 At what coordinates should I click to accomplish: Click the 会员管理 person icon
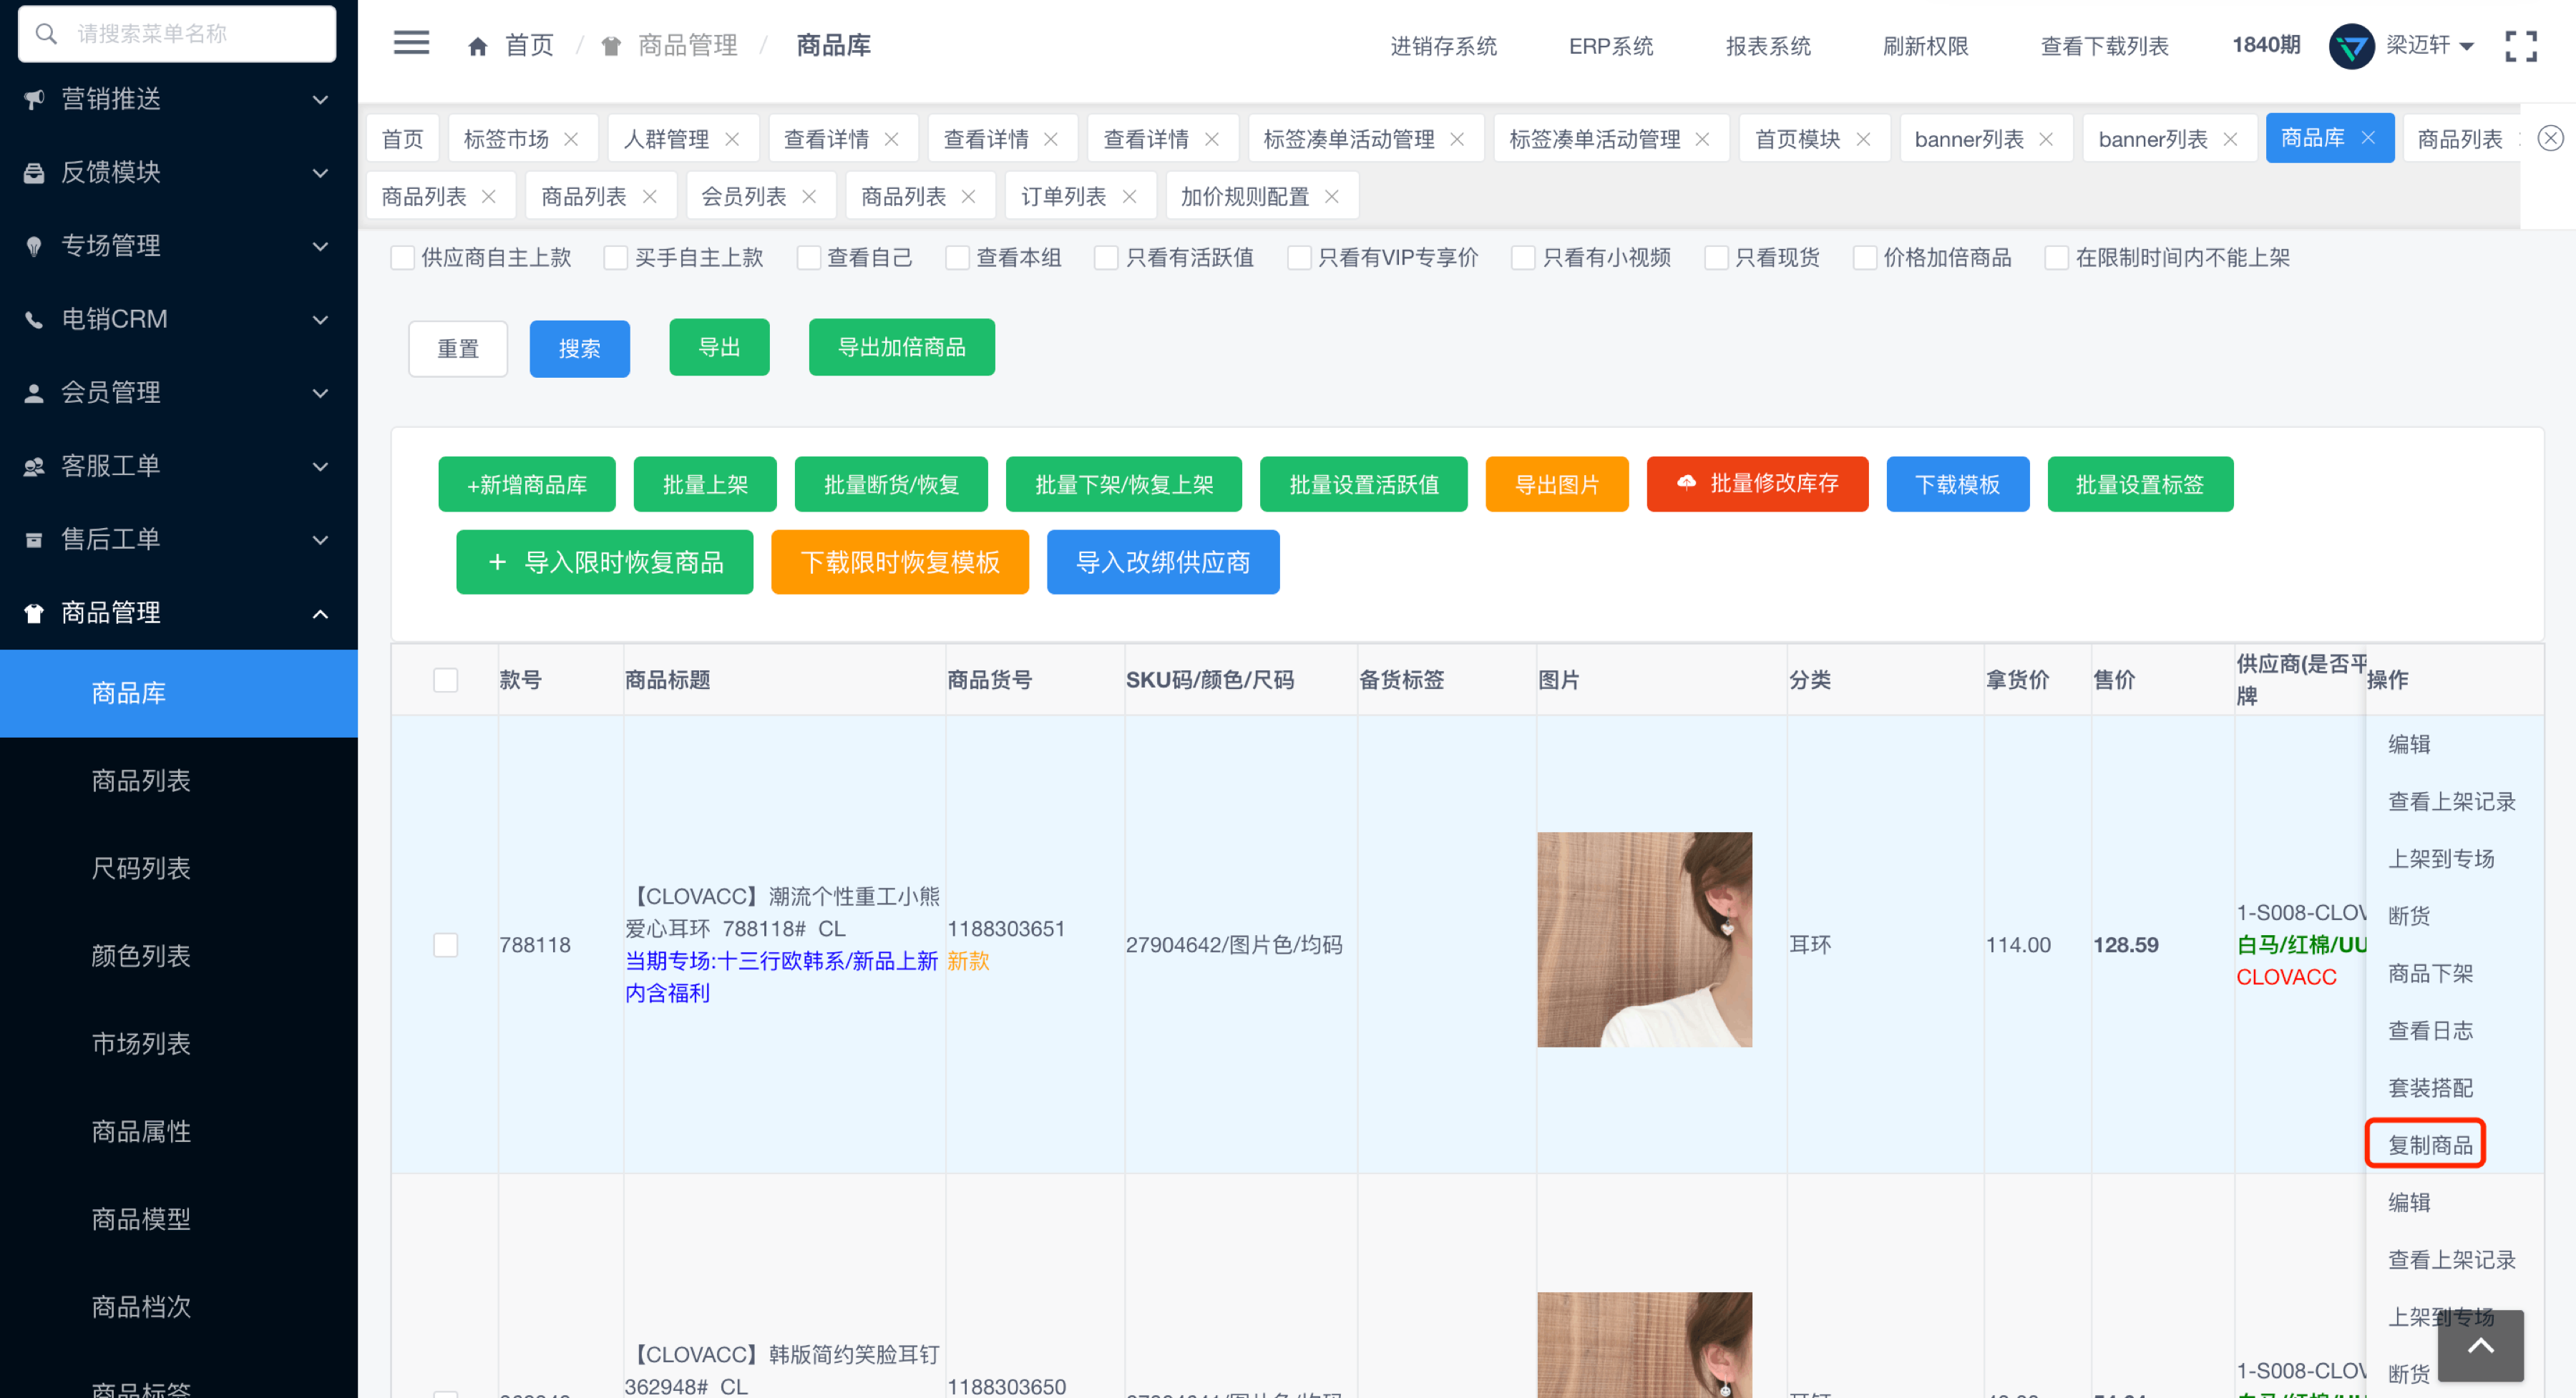click(x=34, y=393)
